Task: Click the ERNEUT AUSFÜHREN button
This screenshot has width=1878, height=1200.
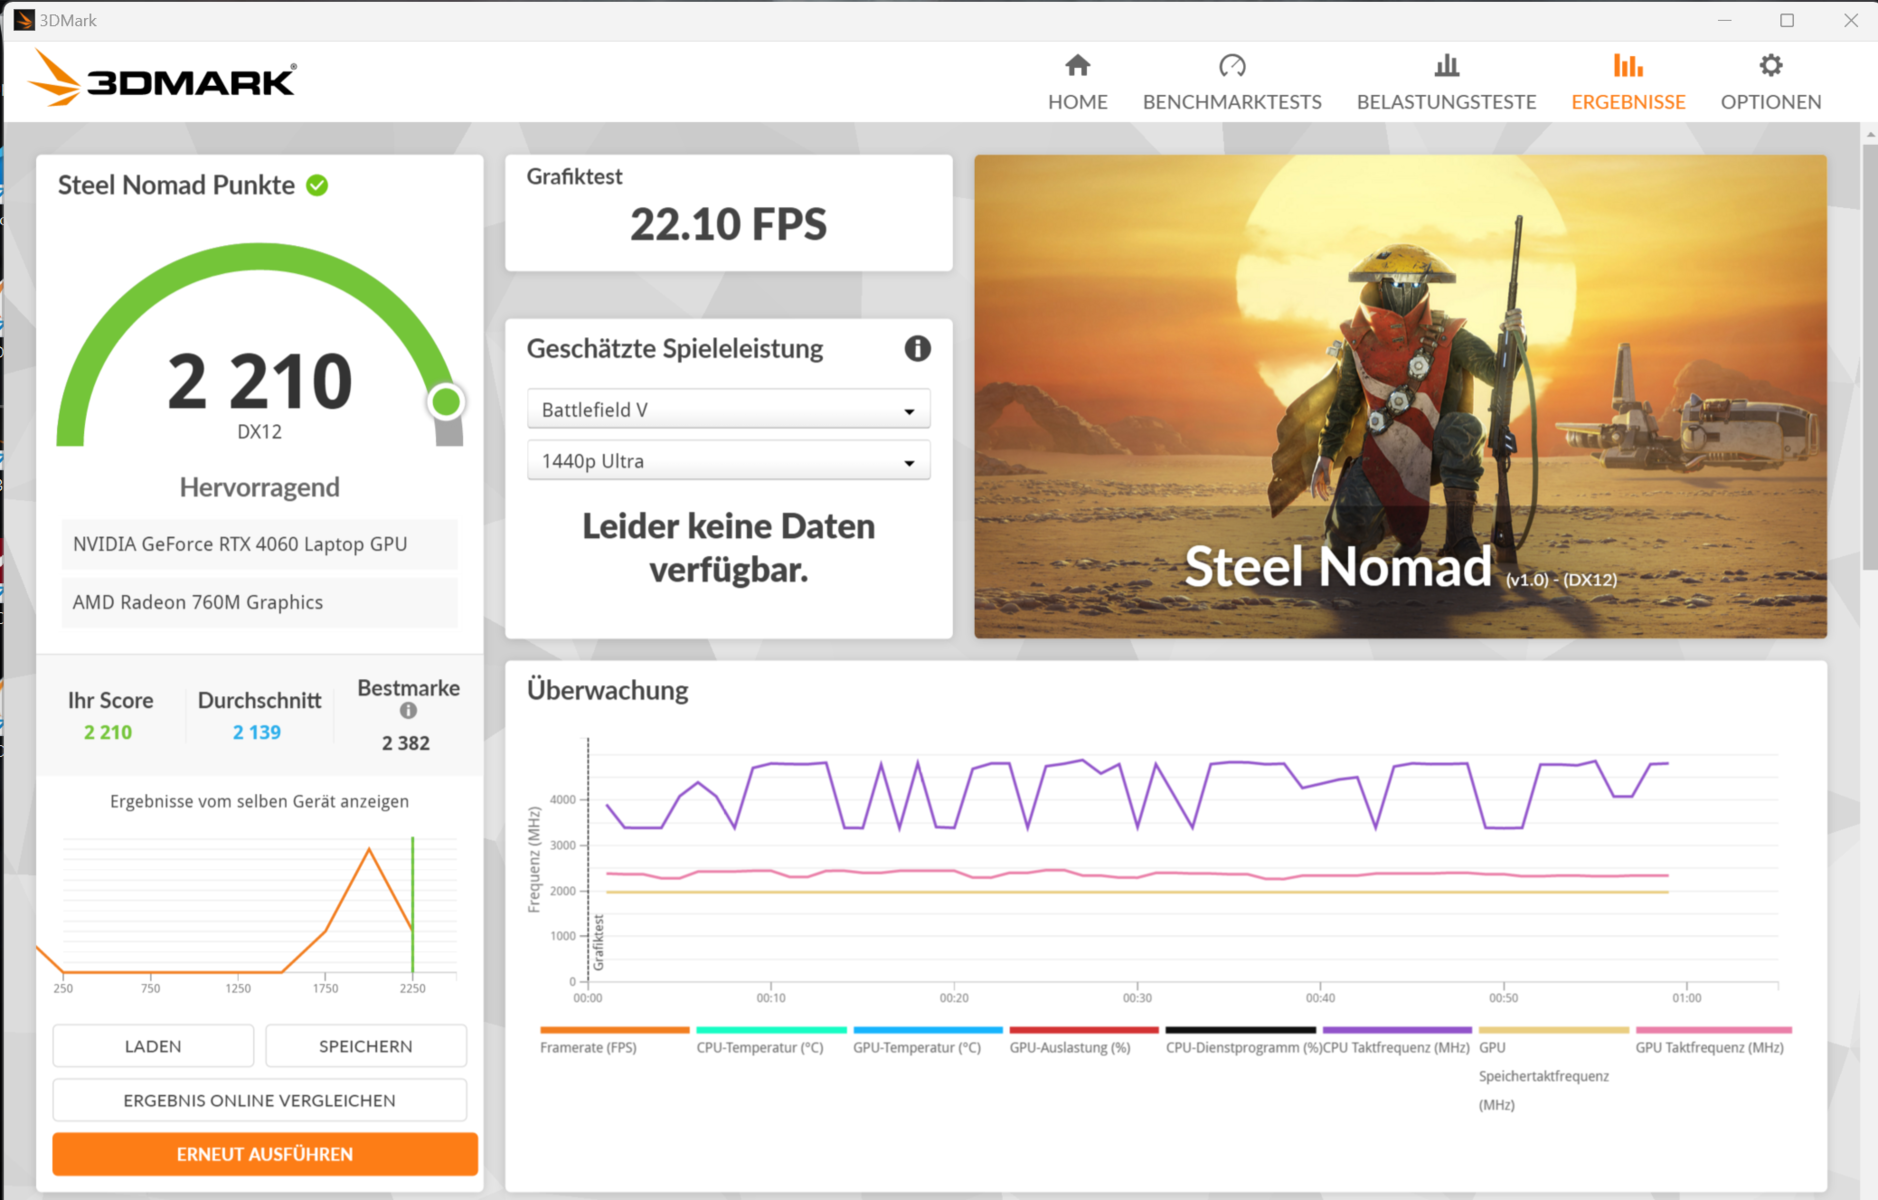Action: point(265,1154)
